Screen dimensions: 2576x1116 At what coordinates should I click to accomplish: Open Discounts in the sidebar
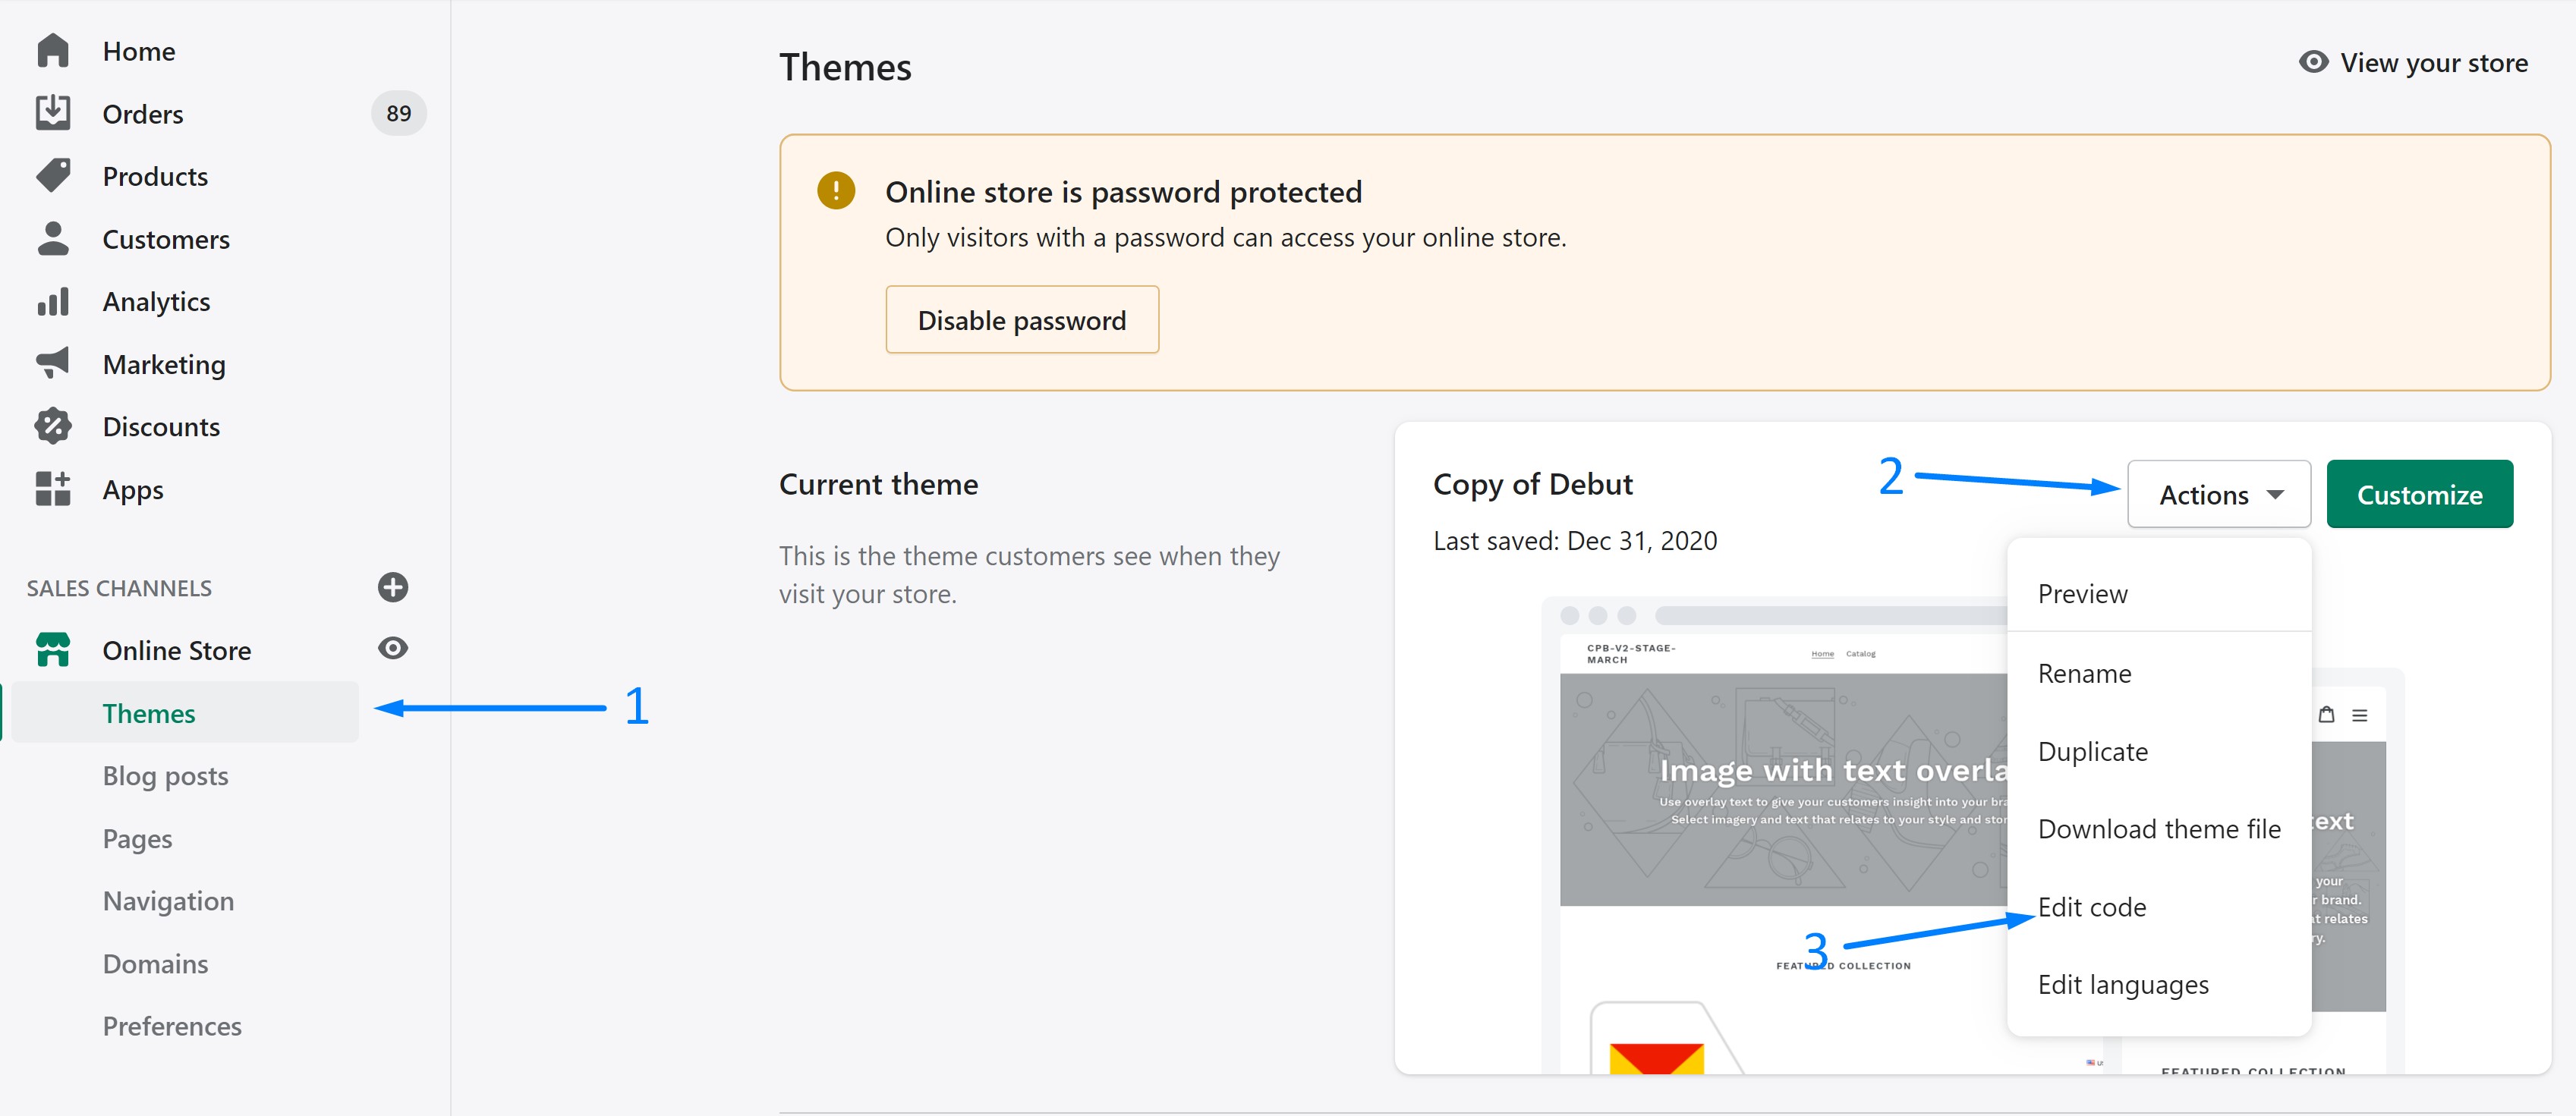tap(161, 427)
